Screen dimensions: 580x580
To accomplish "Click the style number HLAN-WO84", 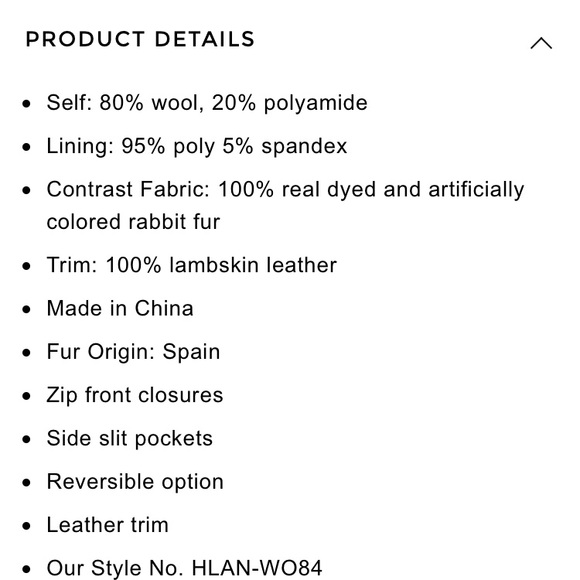I will point(257,568).
